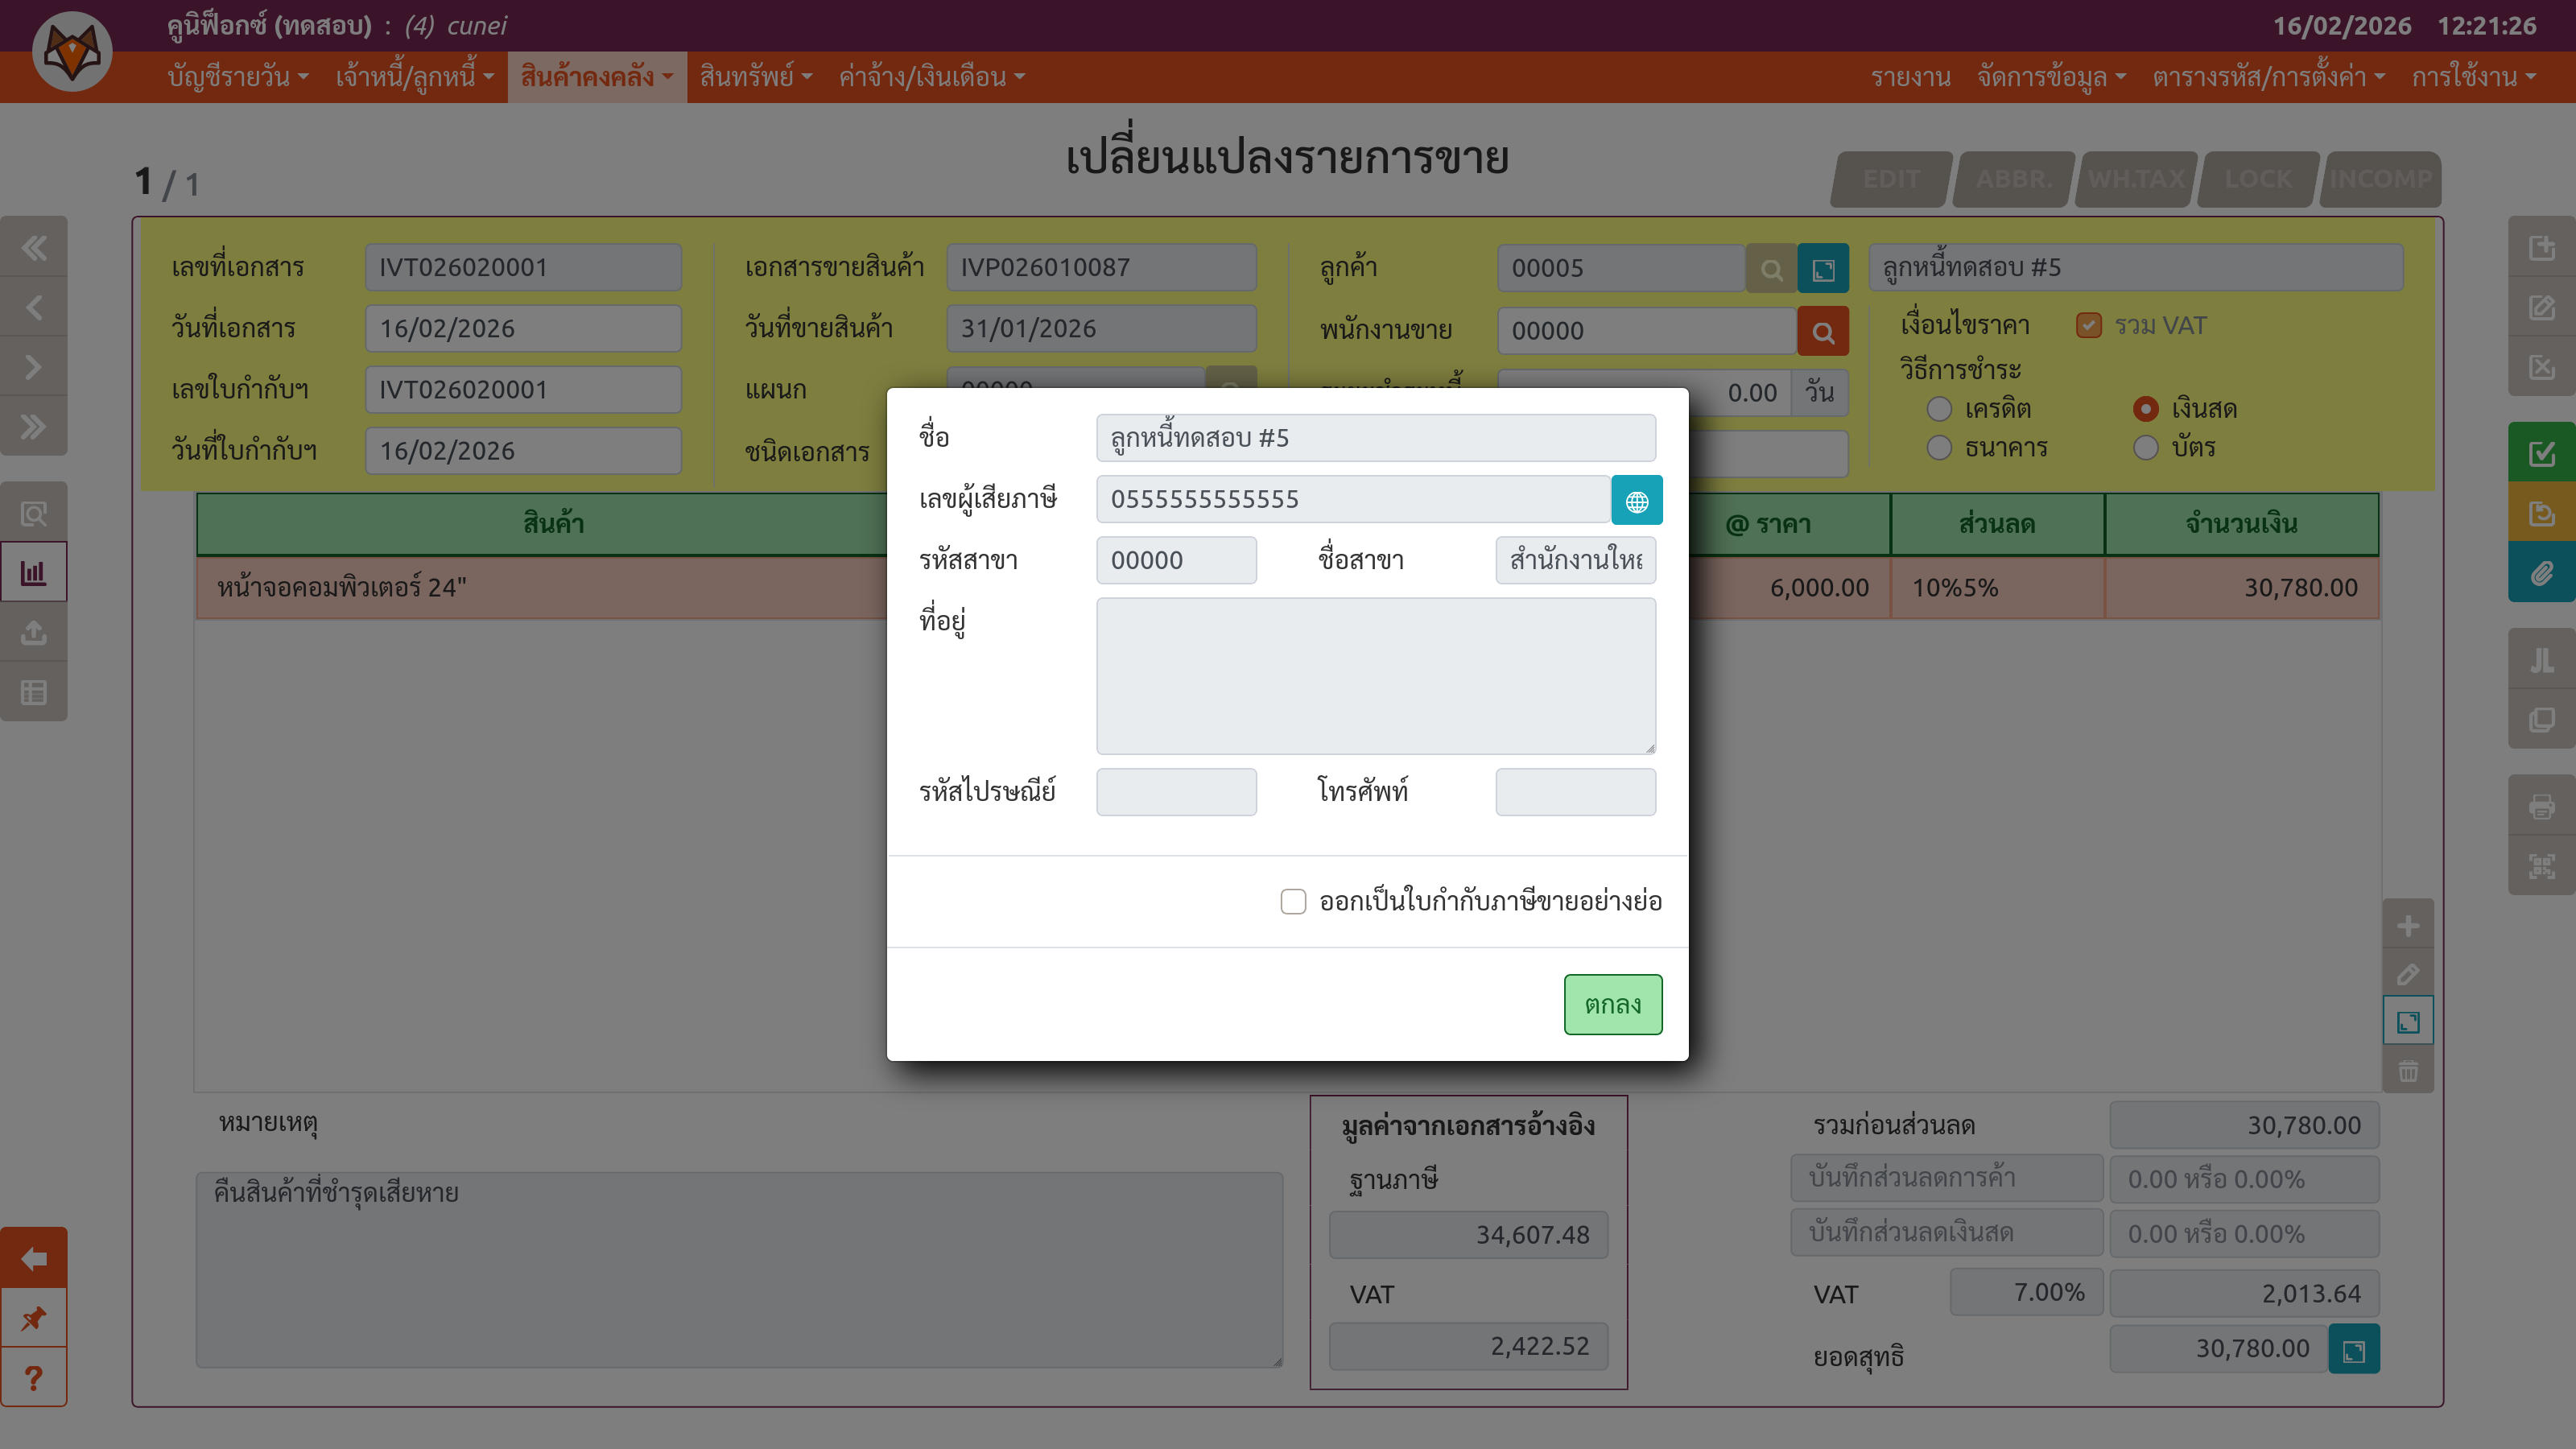The width and height of the screenshot is (2576, 1449).
Task: Click the paperclip attachment icon on the right sidebar
Action: tap(2541, 574)
